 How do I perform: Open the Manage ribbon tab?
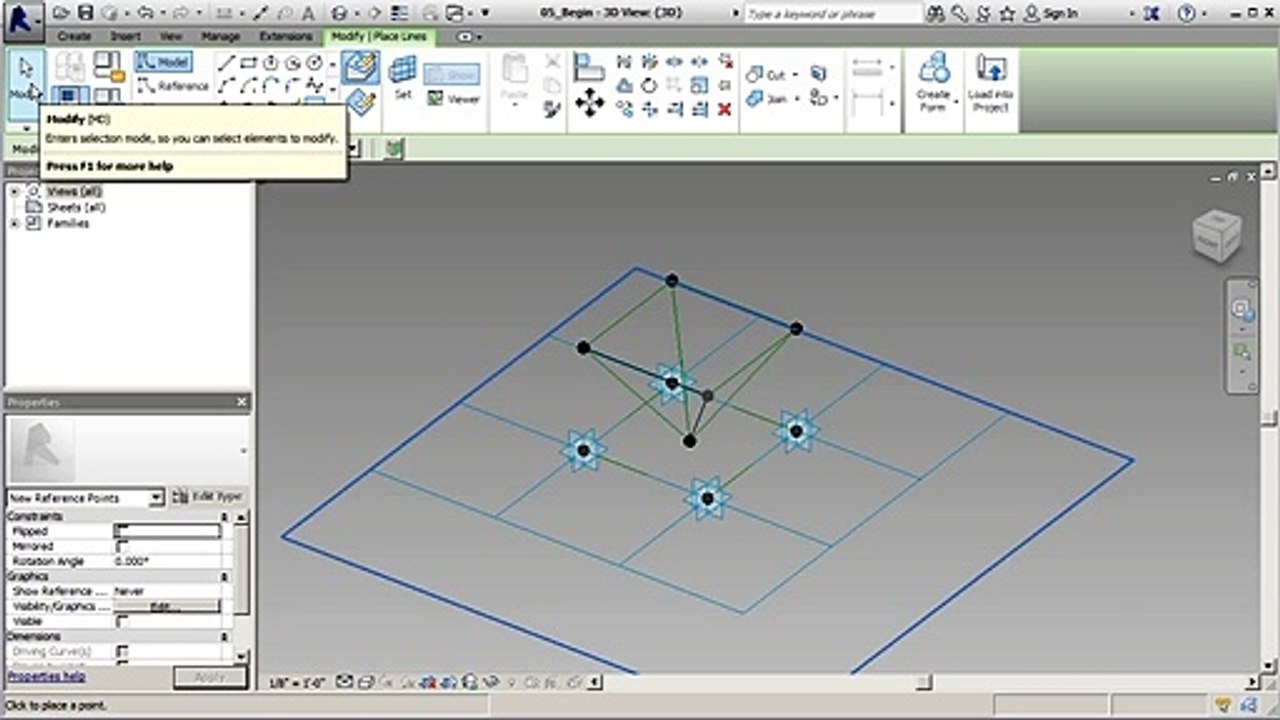click(221, 36)
